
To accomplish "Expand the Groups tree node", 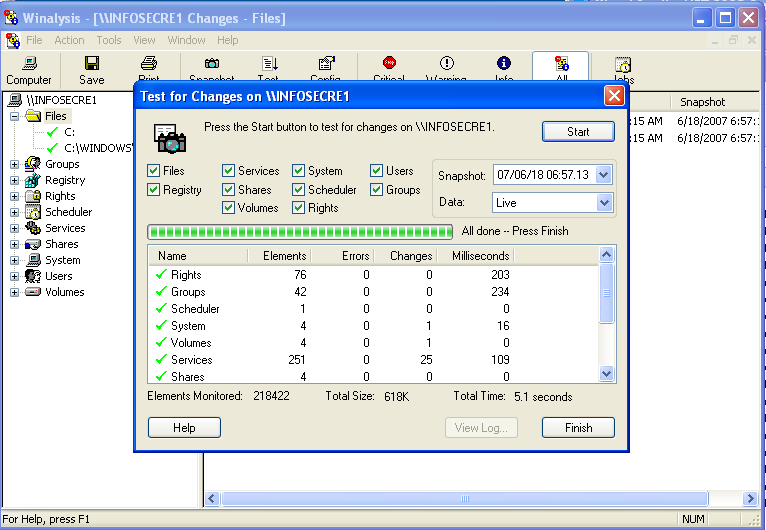I will pyautogui.click(x=15, y=165).
